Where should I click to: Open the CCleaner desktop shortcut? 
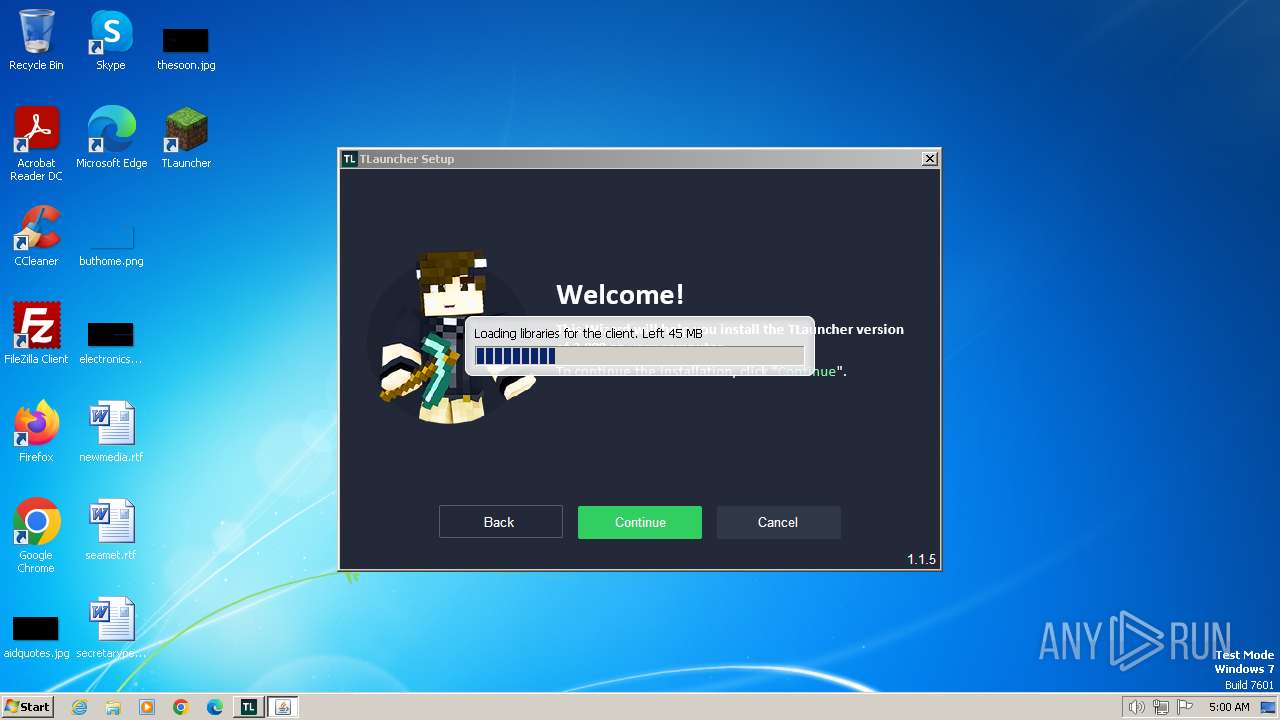click(x=36, y=236)
